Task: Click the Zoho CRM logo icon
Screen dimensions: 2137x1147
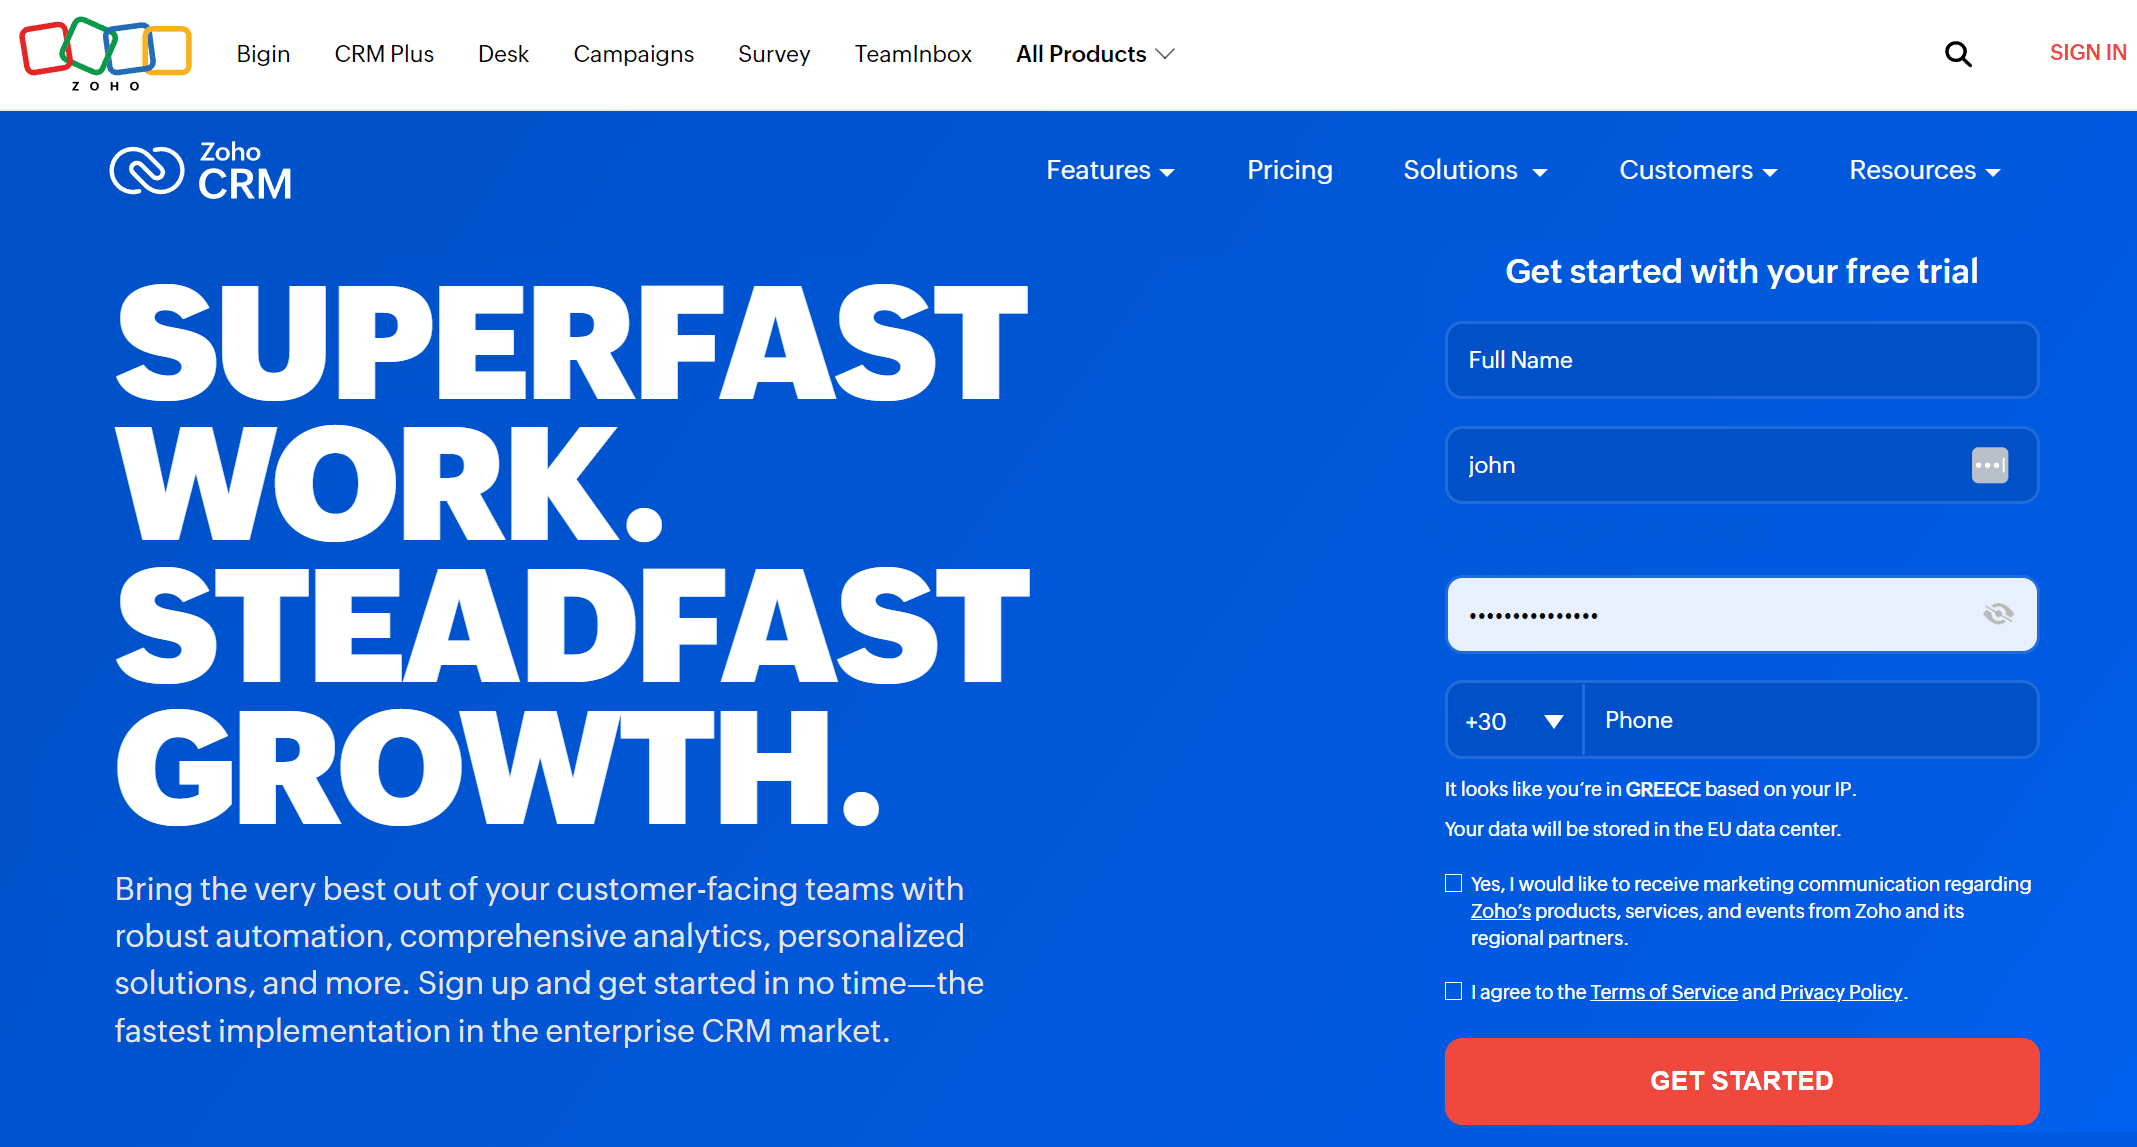Action: click(144, 168)
